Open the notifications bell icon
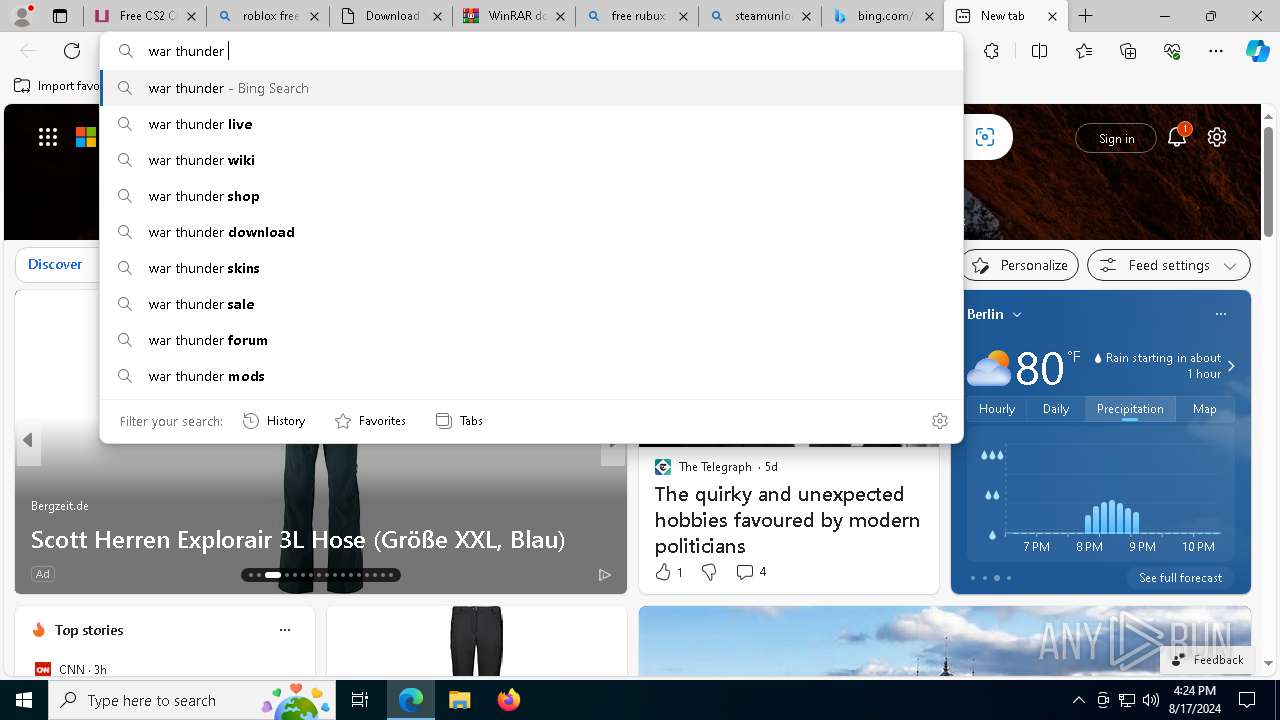The width and height of the screenshot is (1280, 720). click(x=1177, y=137)
